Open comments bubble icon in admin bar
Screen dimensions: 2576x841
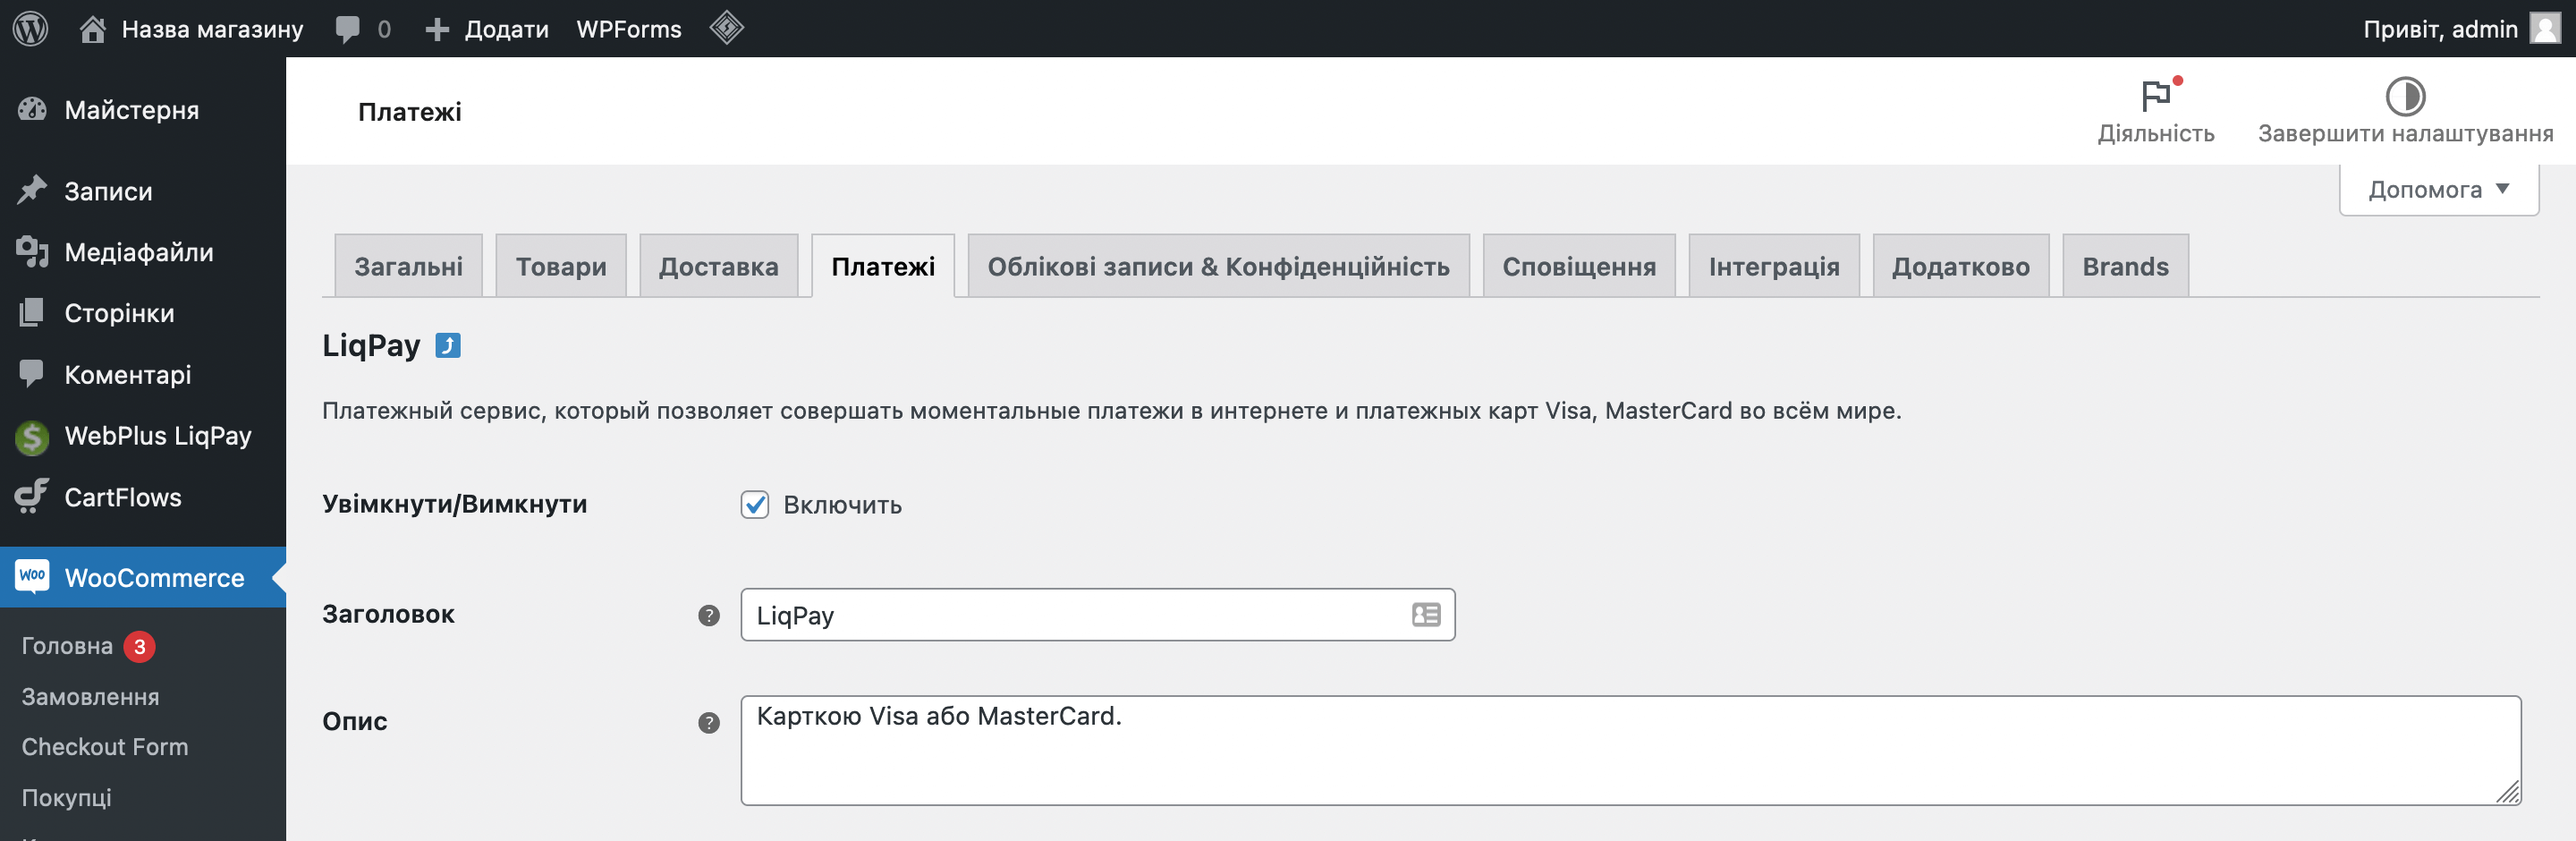pyautogui.click(x=347, y=29)
